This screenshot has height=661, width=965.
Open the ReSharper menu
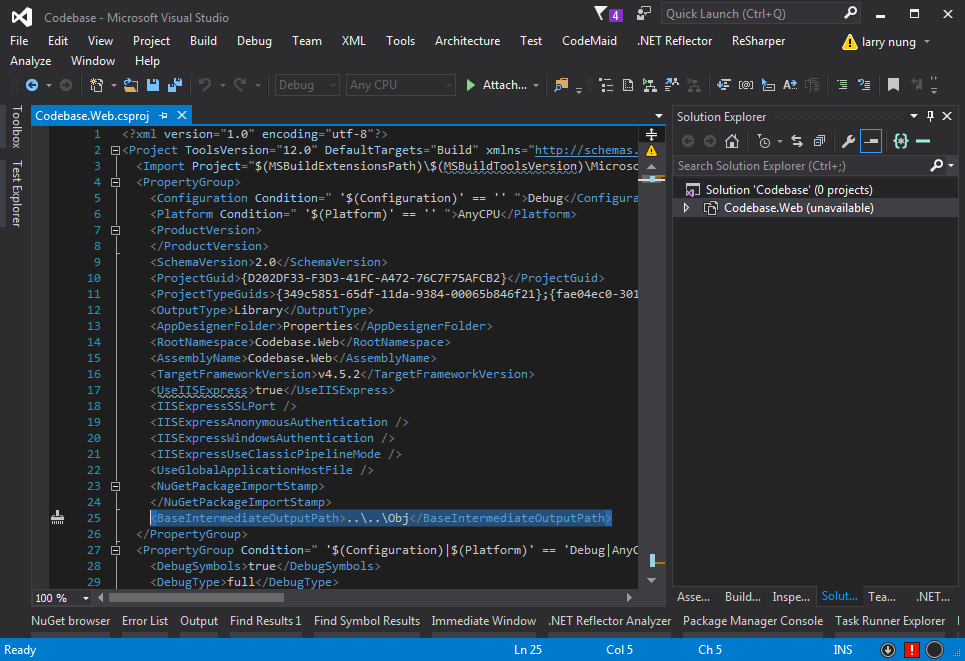pyautogui.click(x=758, y=41)
